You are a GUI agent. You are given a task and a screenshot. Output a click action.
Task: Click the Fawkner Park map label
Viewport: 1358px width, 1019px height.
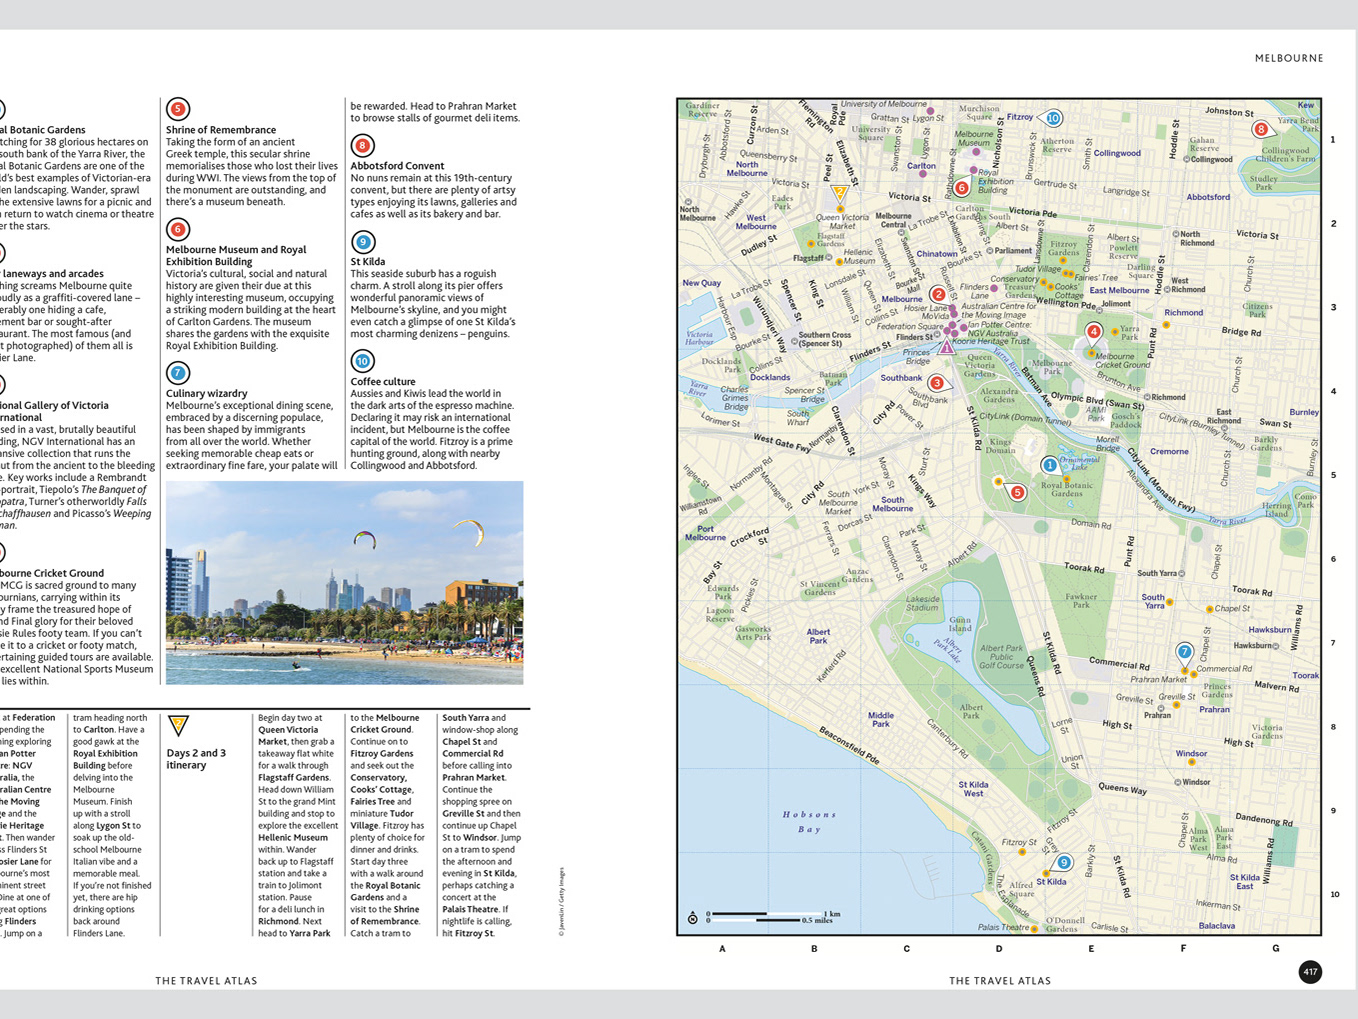(1081, 601)
